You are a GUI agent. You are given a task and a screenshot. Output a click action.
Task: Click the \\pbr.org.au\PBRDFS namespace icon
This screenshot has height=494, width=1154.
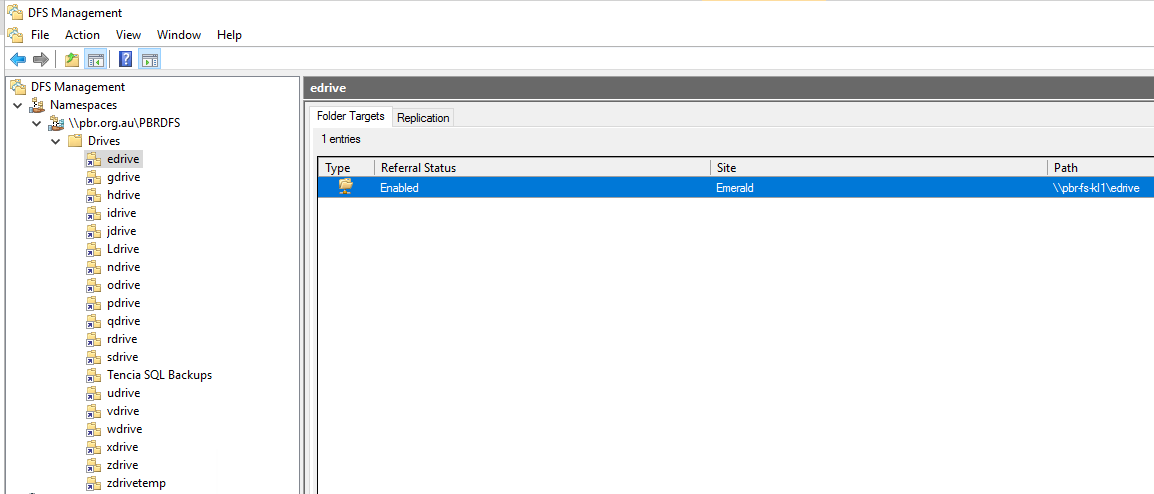[x=56, y=123]
